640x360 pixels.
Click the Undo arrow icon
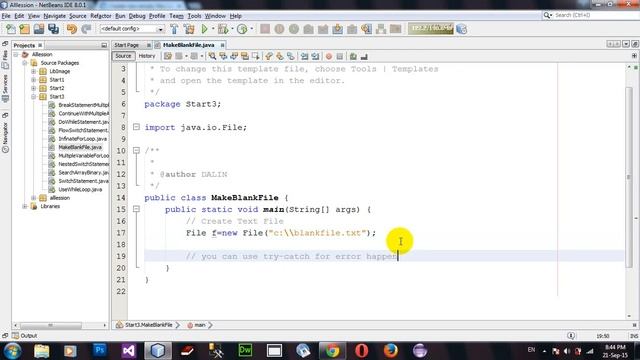click(72, 29)
